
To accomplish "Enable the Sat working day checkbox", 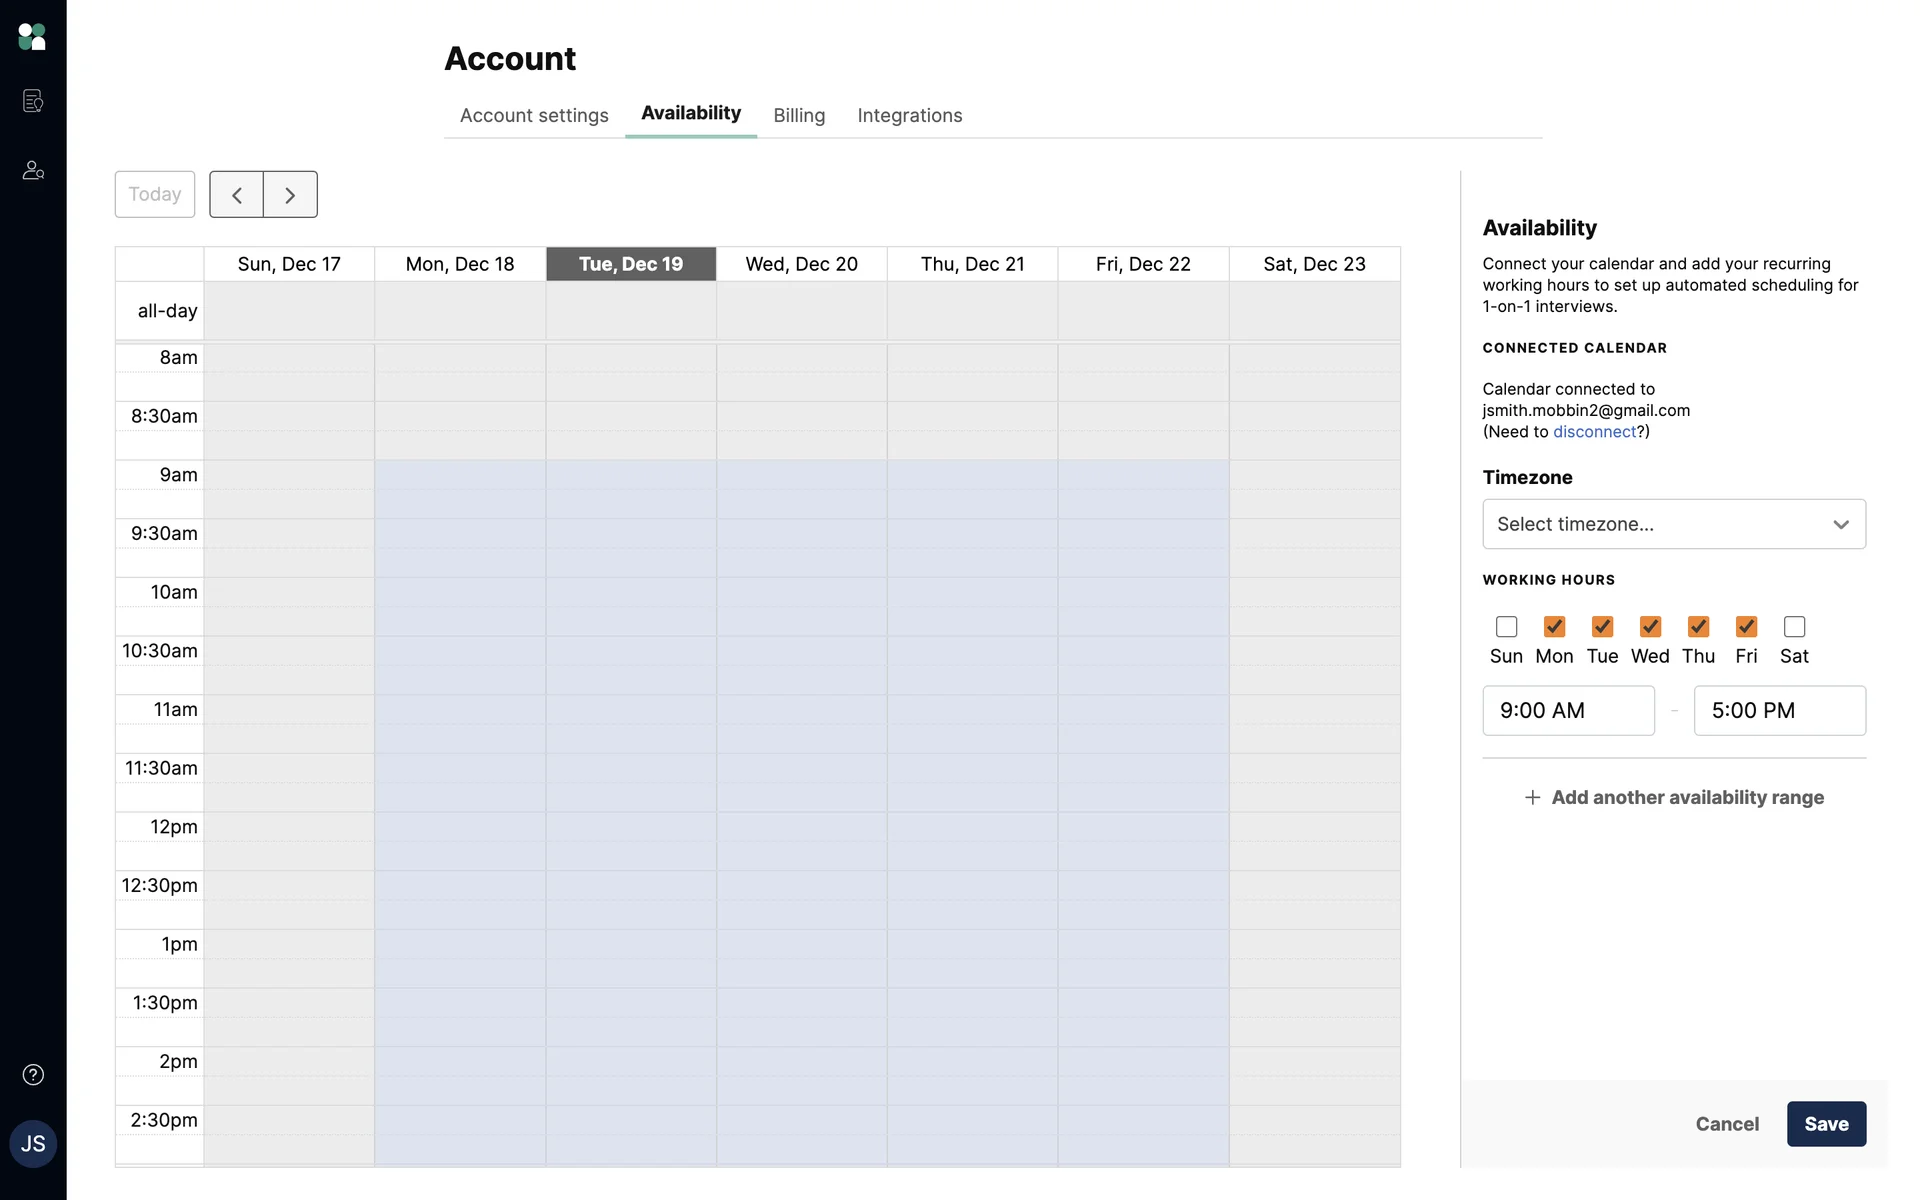I will 1794,627.
